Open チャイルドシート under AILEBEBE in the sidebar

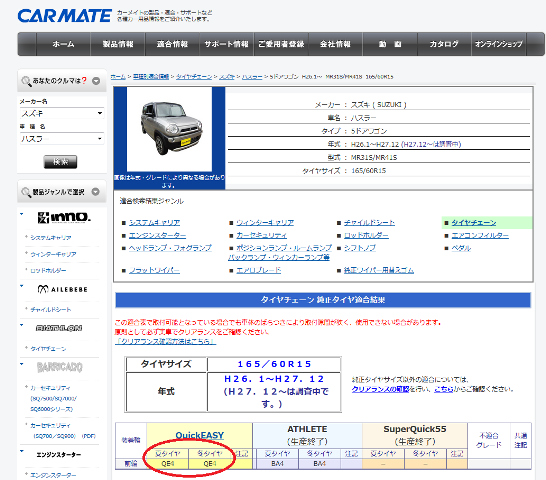point(51,309)
